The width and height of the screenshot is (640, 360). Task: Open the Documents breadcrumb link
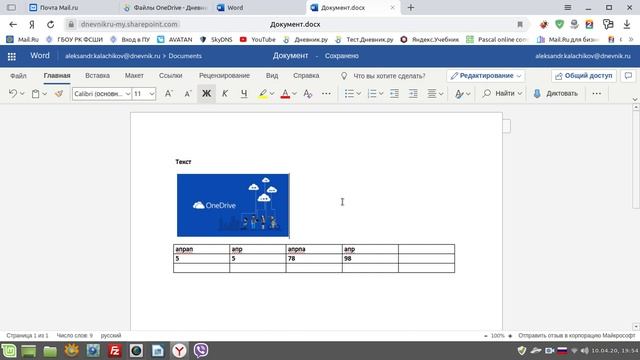pyautogui.click(x=185, y=56)
